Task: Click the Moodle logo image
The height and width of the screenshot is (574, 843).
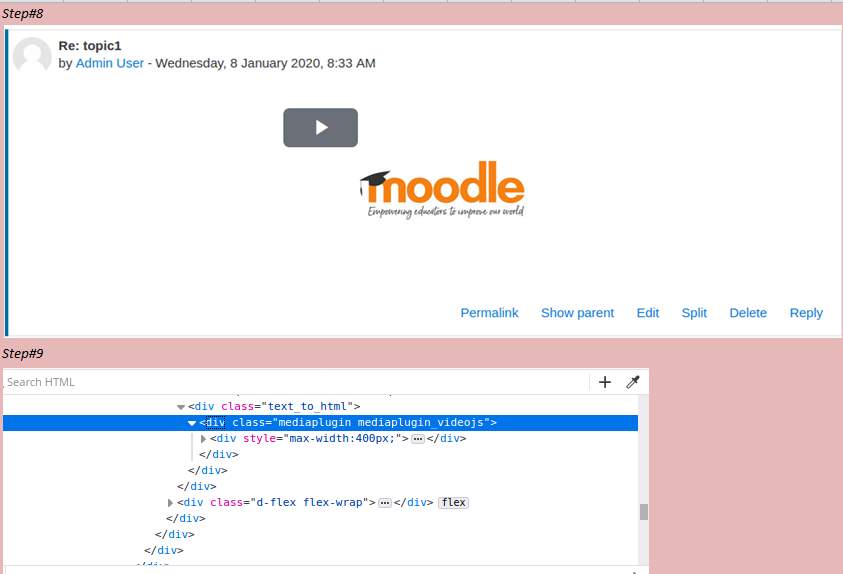Action: 442,189
